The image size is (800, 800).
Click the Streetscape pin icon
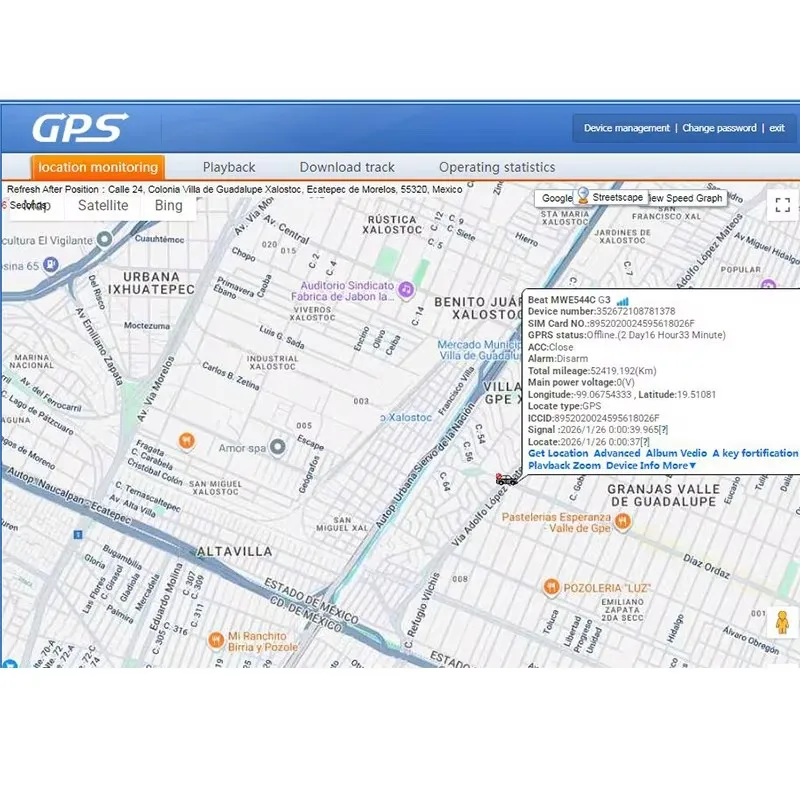(583, 195)
